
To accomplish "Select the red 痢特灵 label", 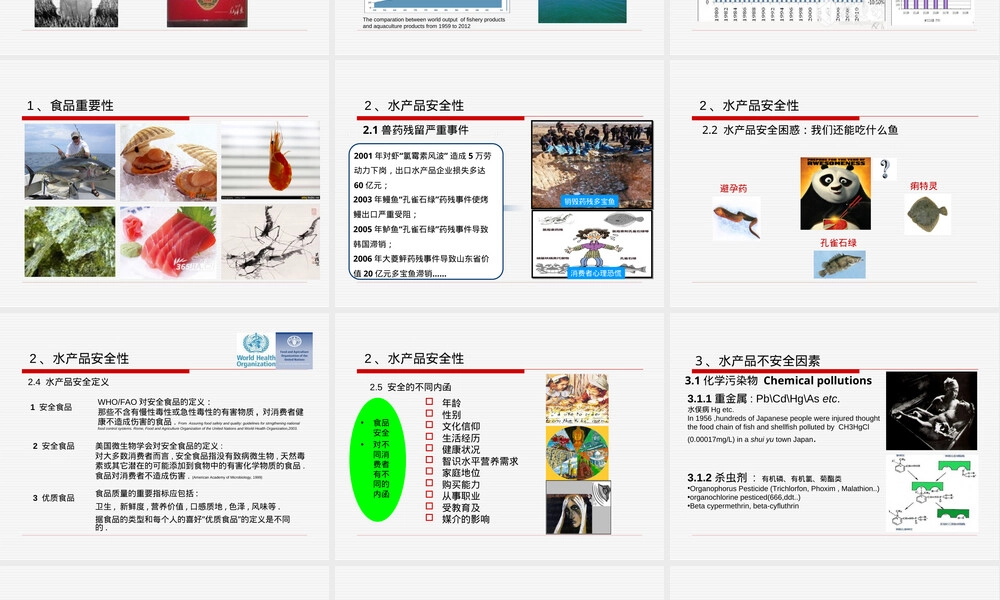I will 923,186.
